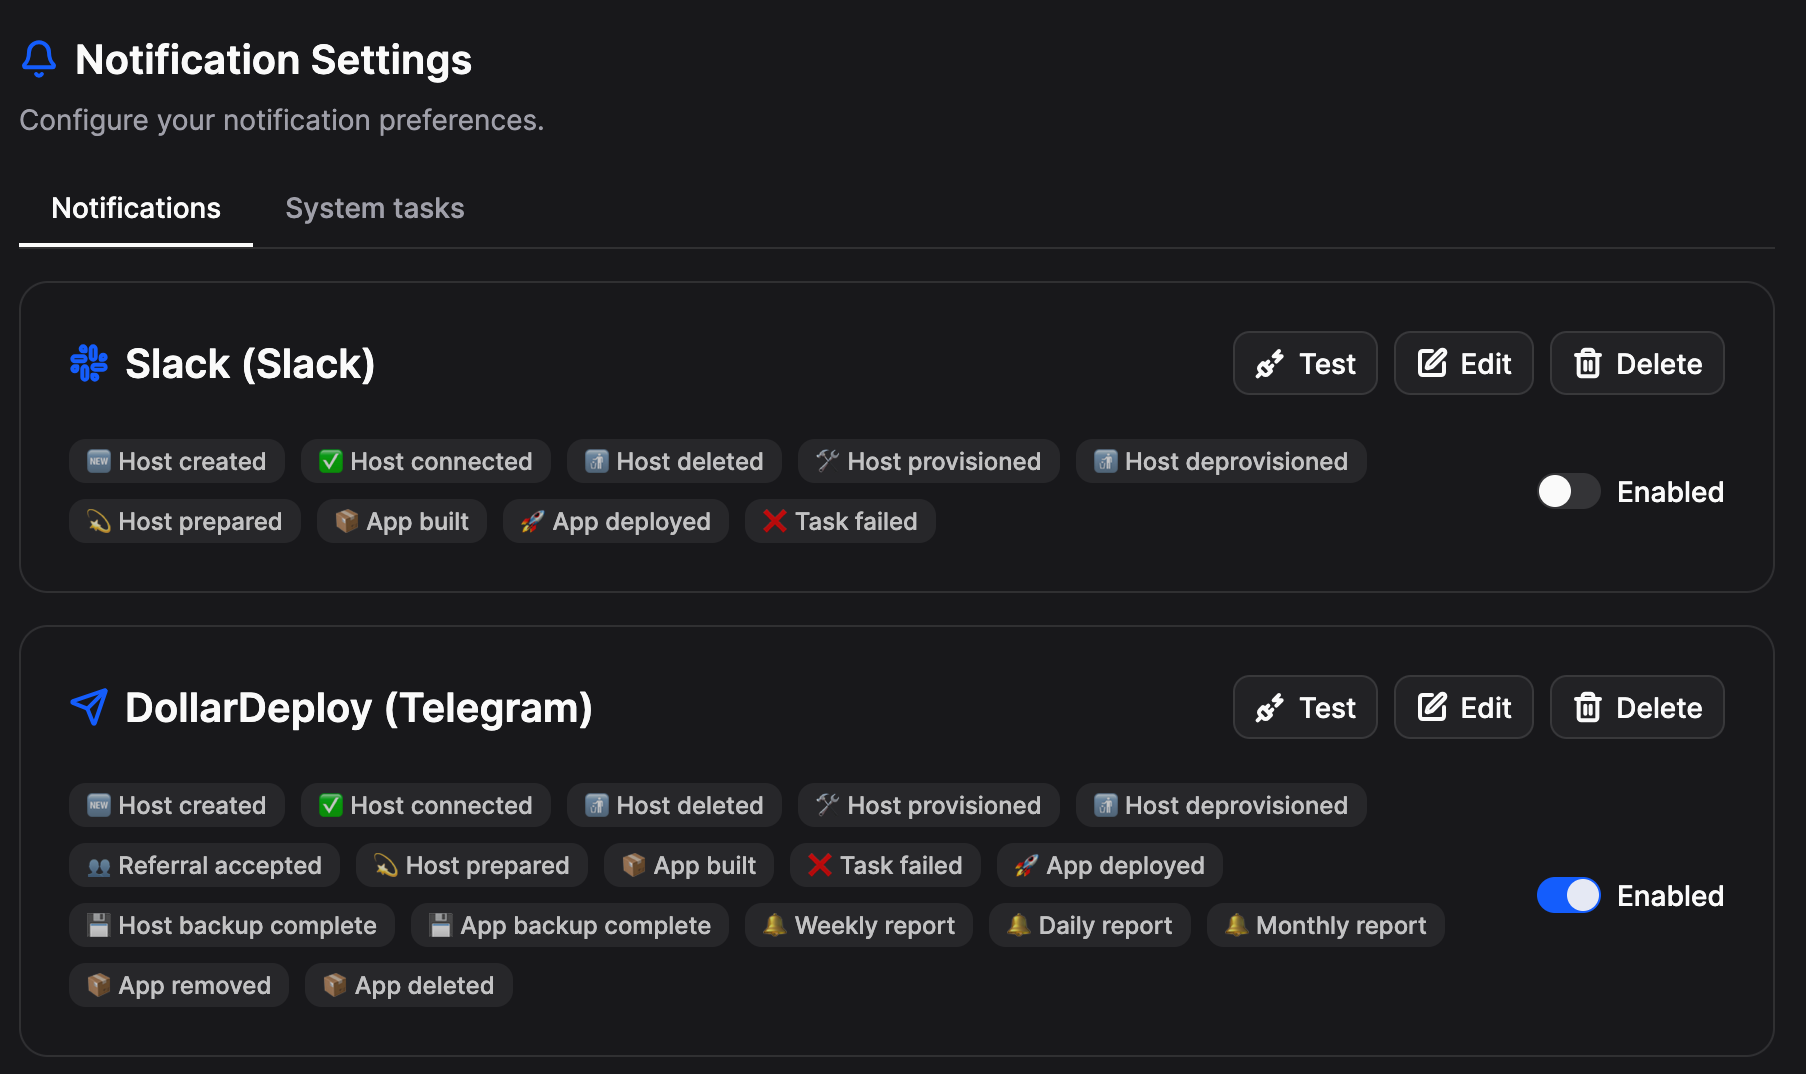Click the Edit button for Slack

(1463, 363)
